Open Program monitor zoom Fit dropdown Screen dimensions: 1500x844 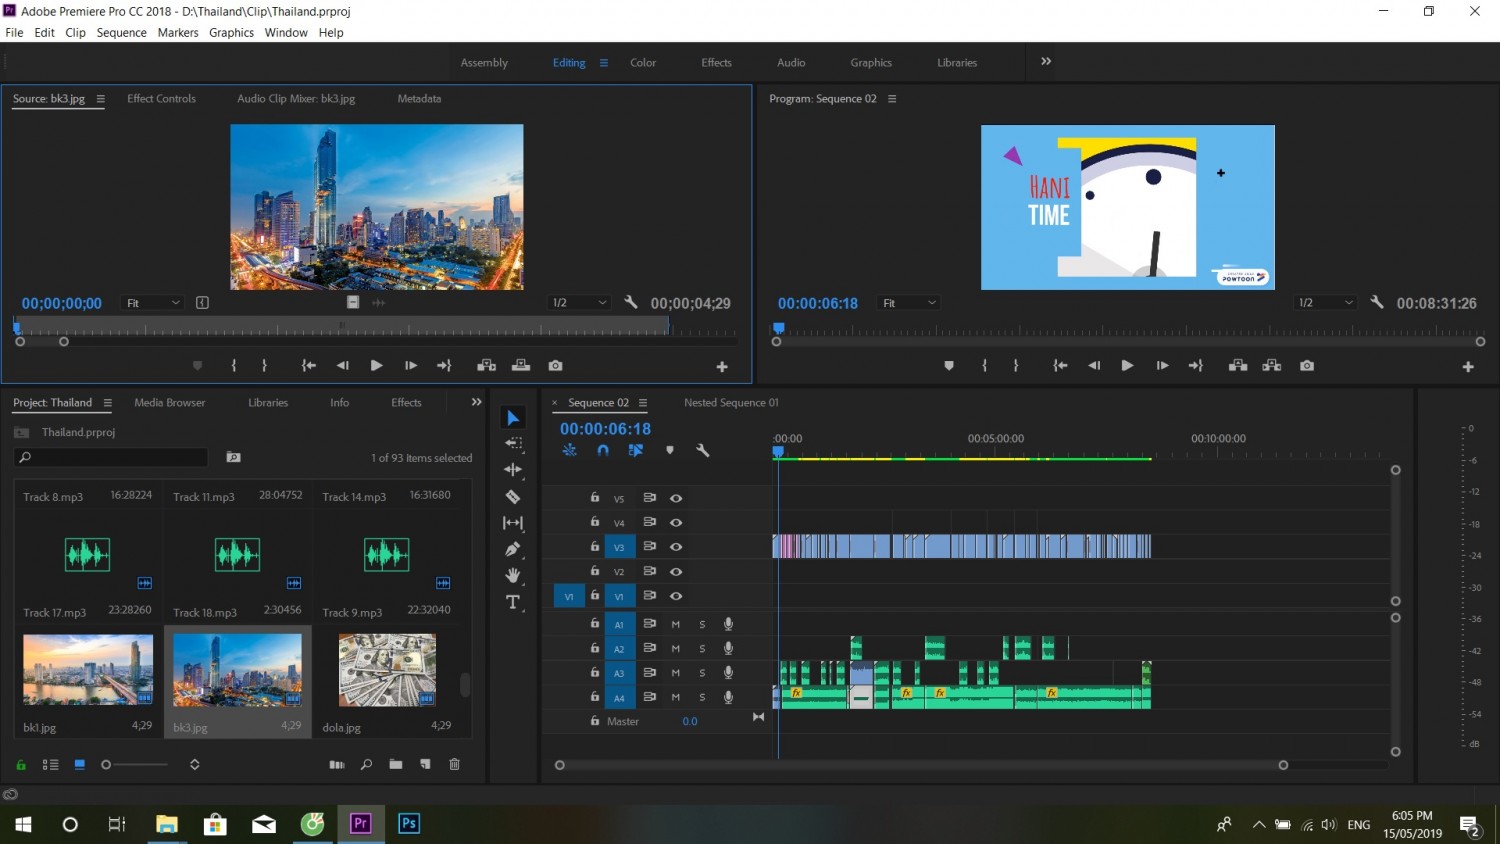909,302
